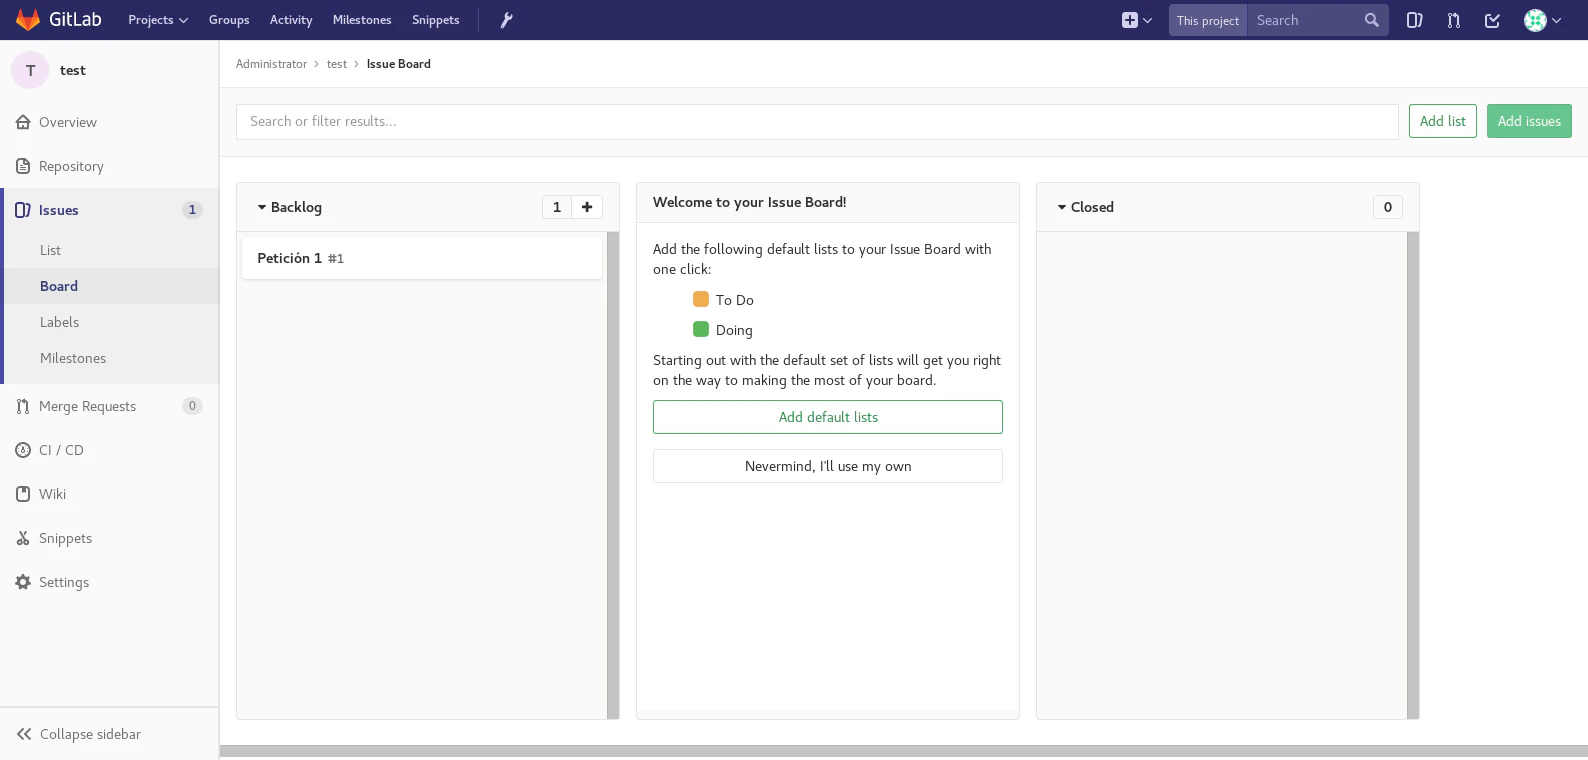Click Nevermind, I'll use my own
The height and width of the screenshot is (760, 1588).
pos(828,466)
